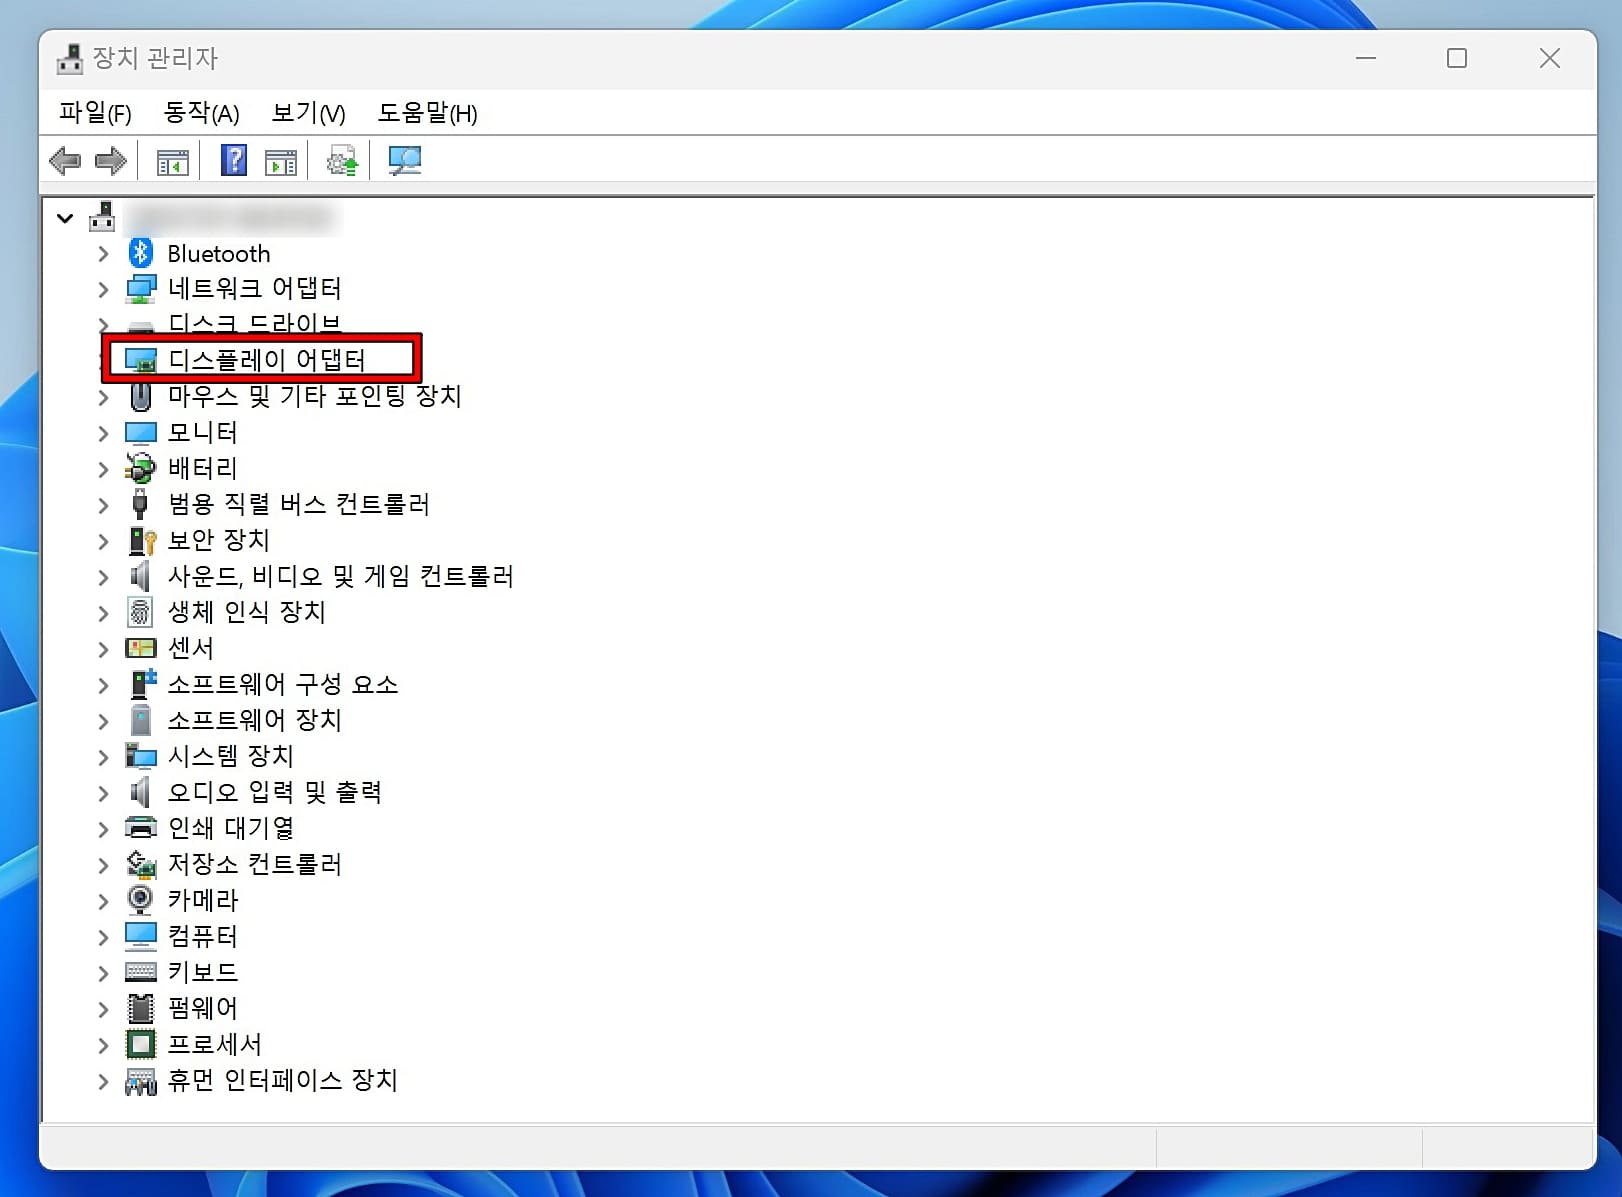1622x1197 pixels.
Task: Select the 디스플레이 어댑터 label
Action: (x=267, y=360)
